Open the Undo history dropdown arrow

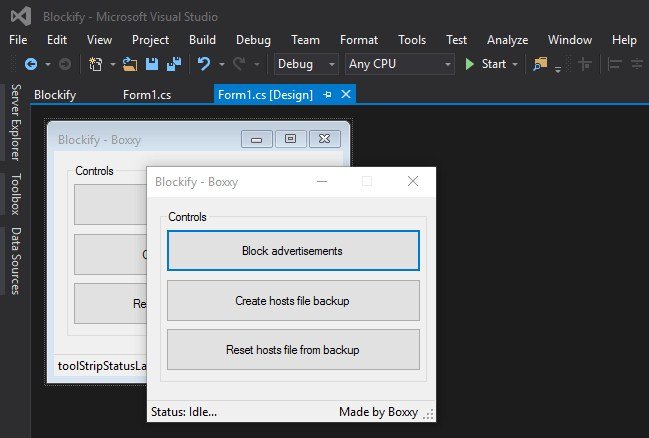point(222,64)
